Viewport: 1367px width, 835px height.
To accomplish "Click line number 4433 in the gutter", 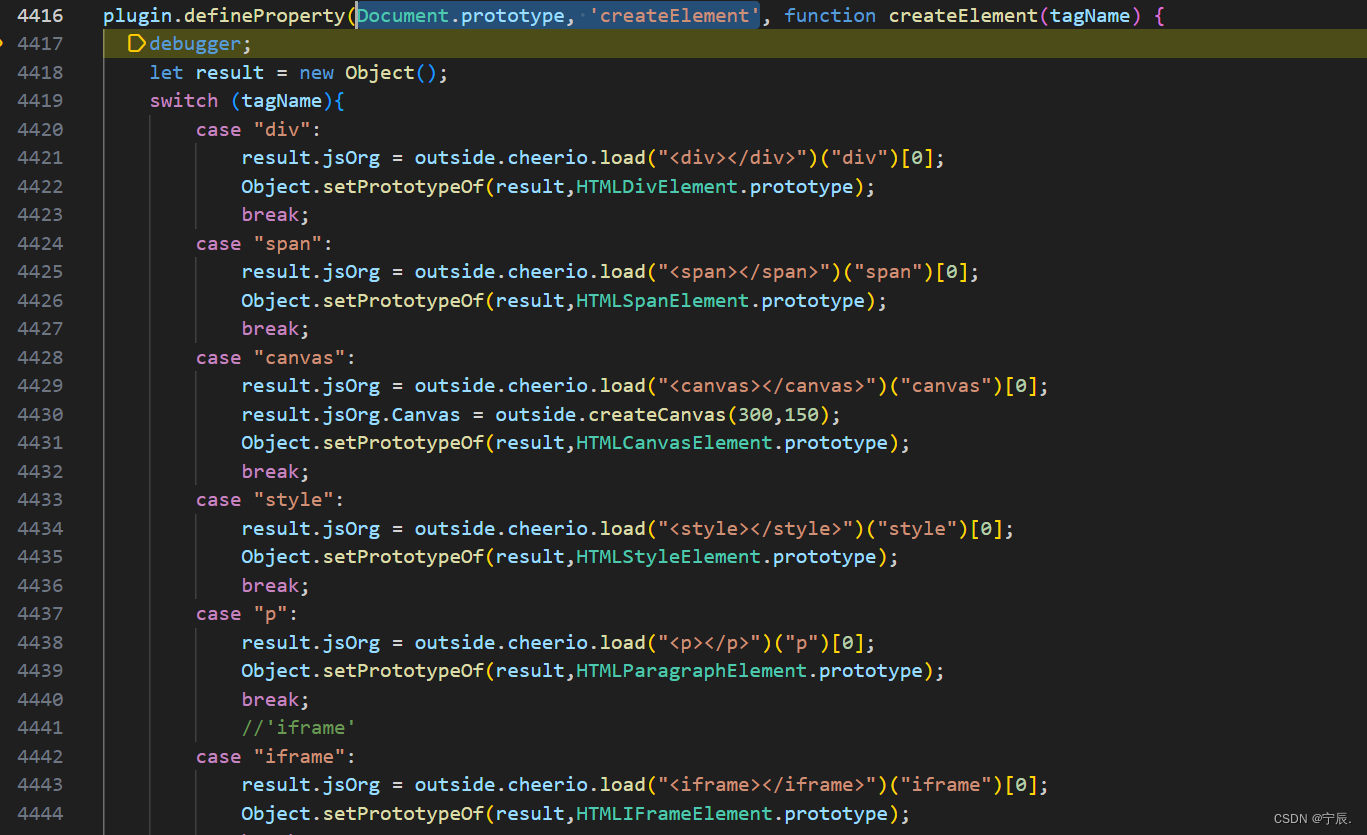I will tap(40, 500).
